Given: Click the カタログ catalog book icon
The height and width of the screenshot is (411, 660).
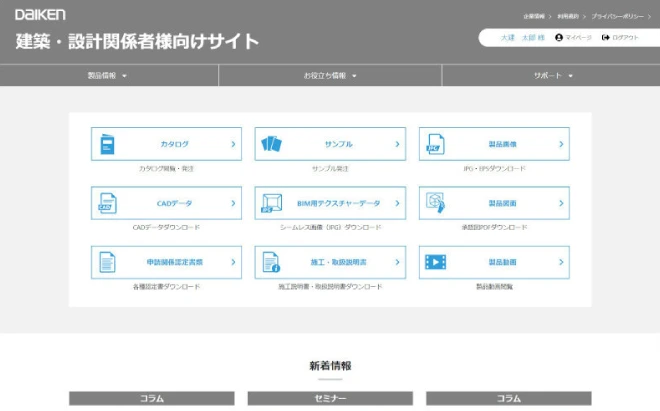Looking at the screenshot, I should (x=107, y=144).
